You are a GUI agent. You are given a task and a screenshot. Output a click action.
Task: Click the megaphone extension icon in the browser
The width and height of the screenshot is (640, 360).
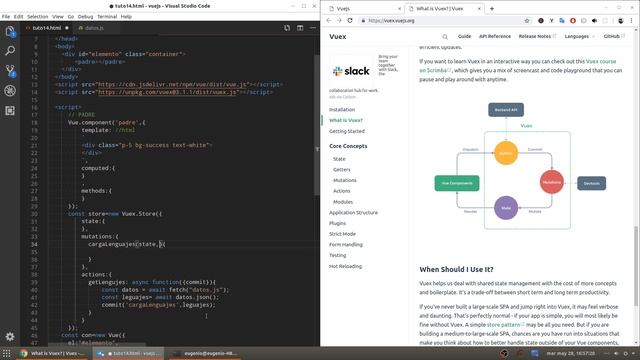(594, 20)
